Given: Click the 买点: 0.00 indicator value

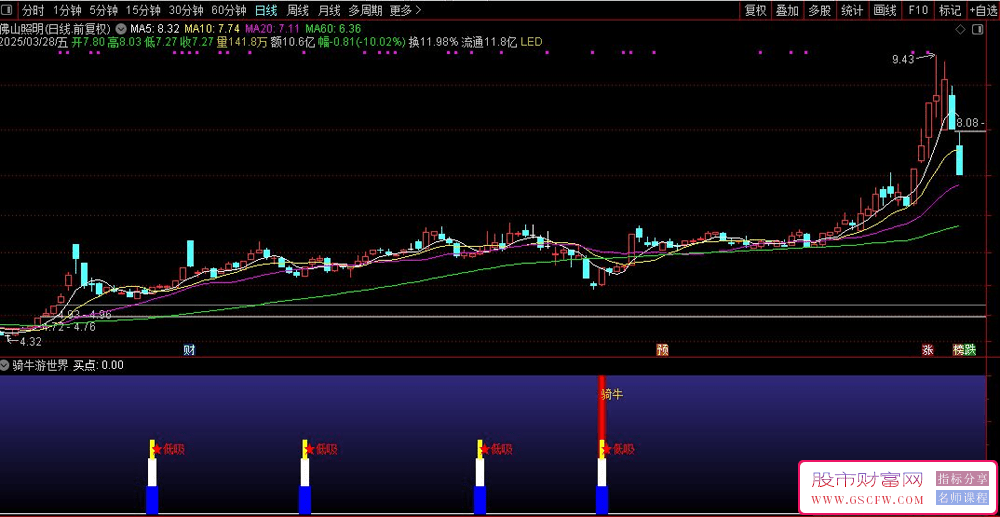Looking at the screenshot, I should coord(99,365).
